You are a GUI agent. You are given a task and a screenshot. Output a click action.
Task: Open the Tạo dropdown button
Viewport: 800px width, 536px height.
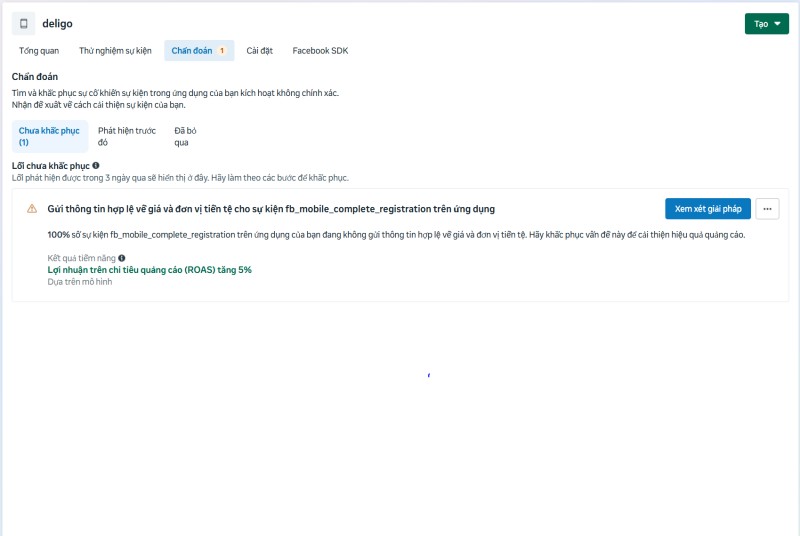click(x=766, y=24)
